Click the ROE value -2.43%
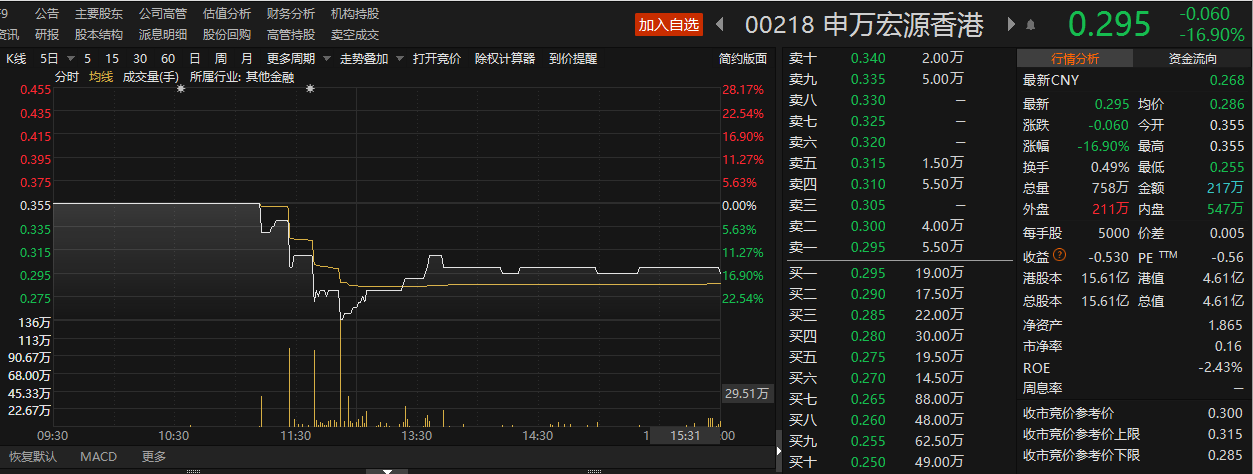This screenshot has width=1253, height=474. pyautogui.click(x=1223, y=367)
